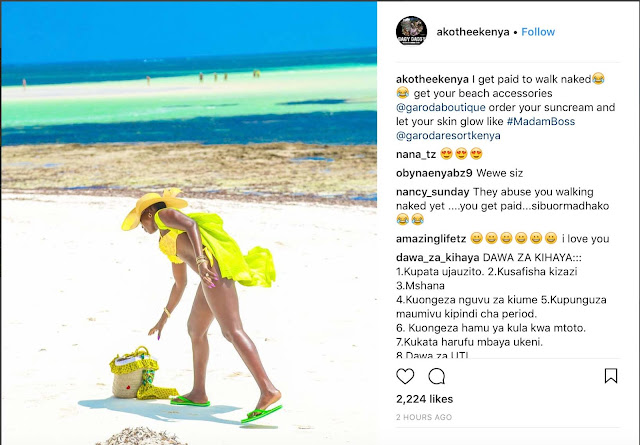Open the akotheekenya username in the header
The image size is (640, 445).
point(473,32)
